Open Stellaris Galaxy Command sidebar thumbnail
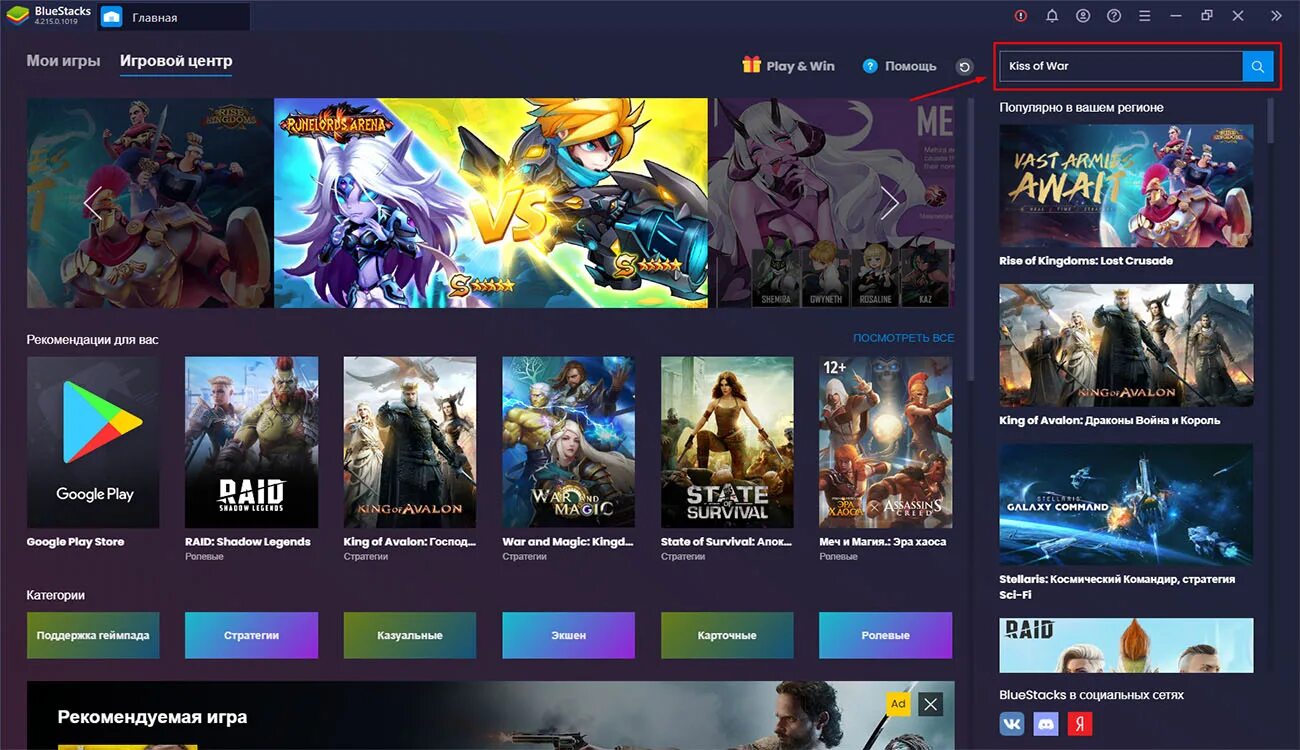 (1126, 505)
